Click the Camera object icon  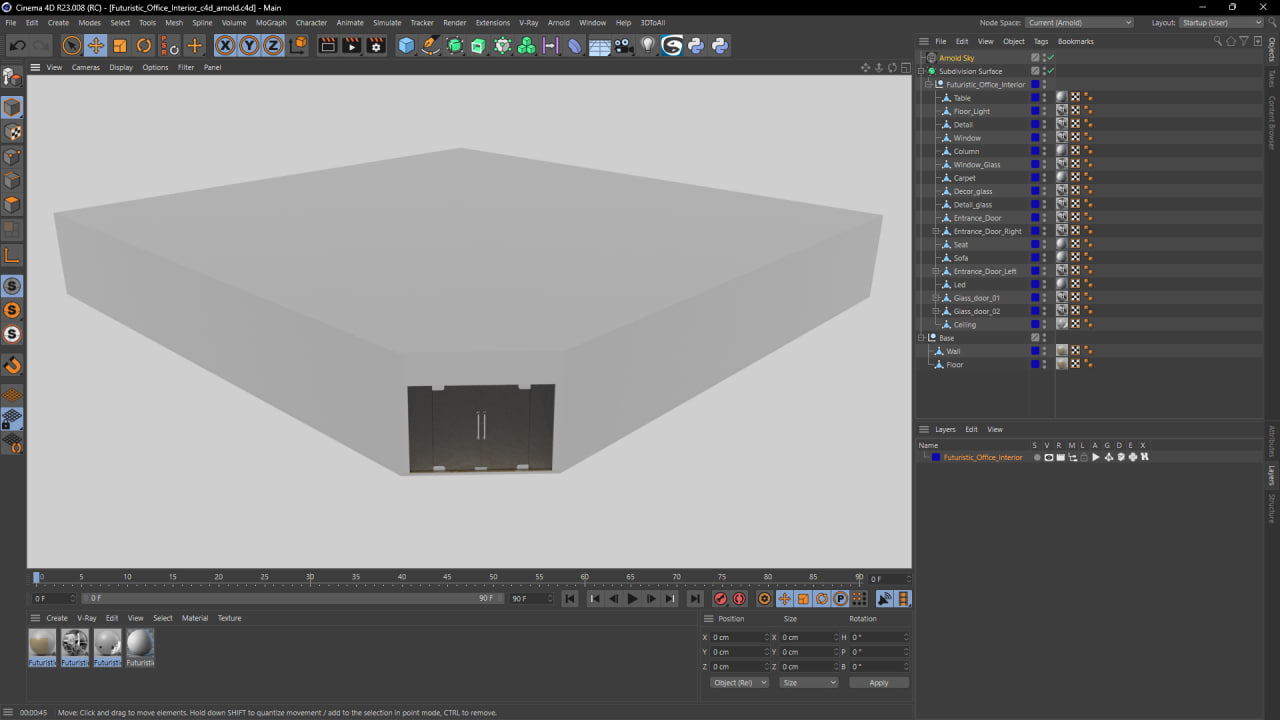pyautogui.click(x=623, y=45)
